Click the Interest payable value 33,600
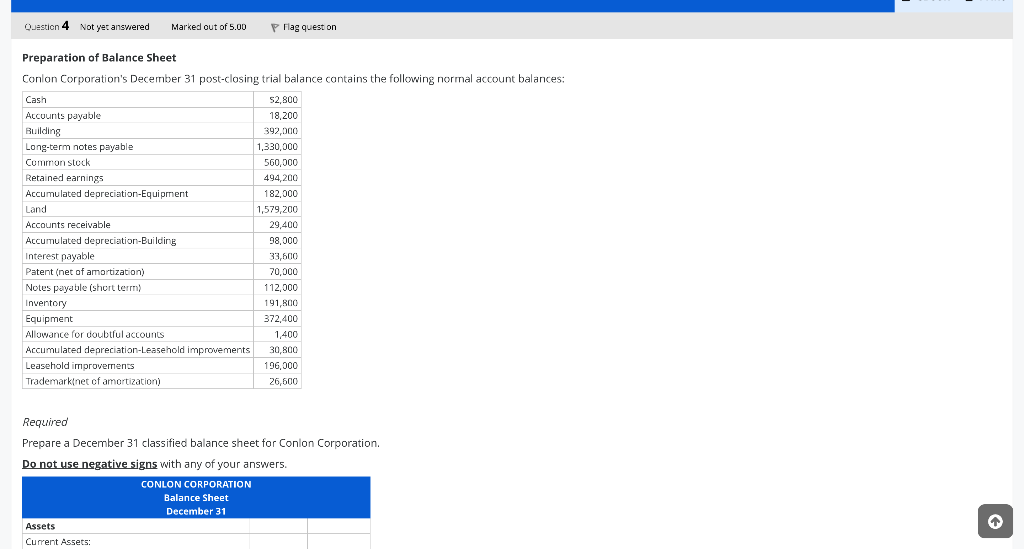 pyautogui.click(x=283, y=257)
